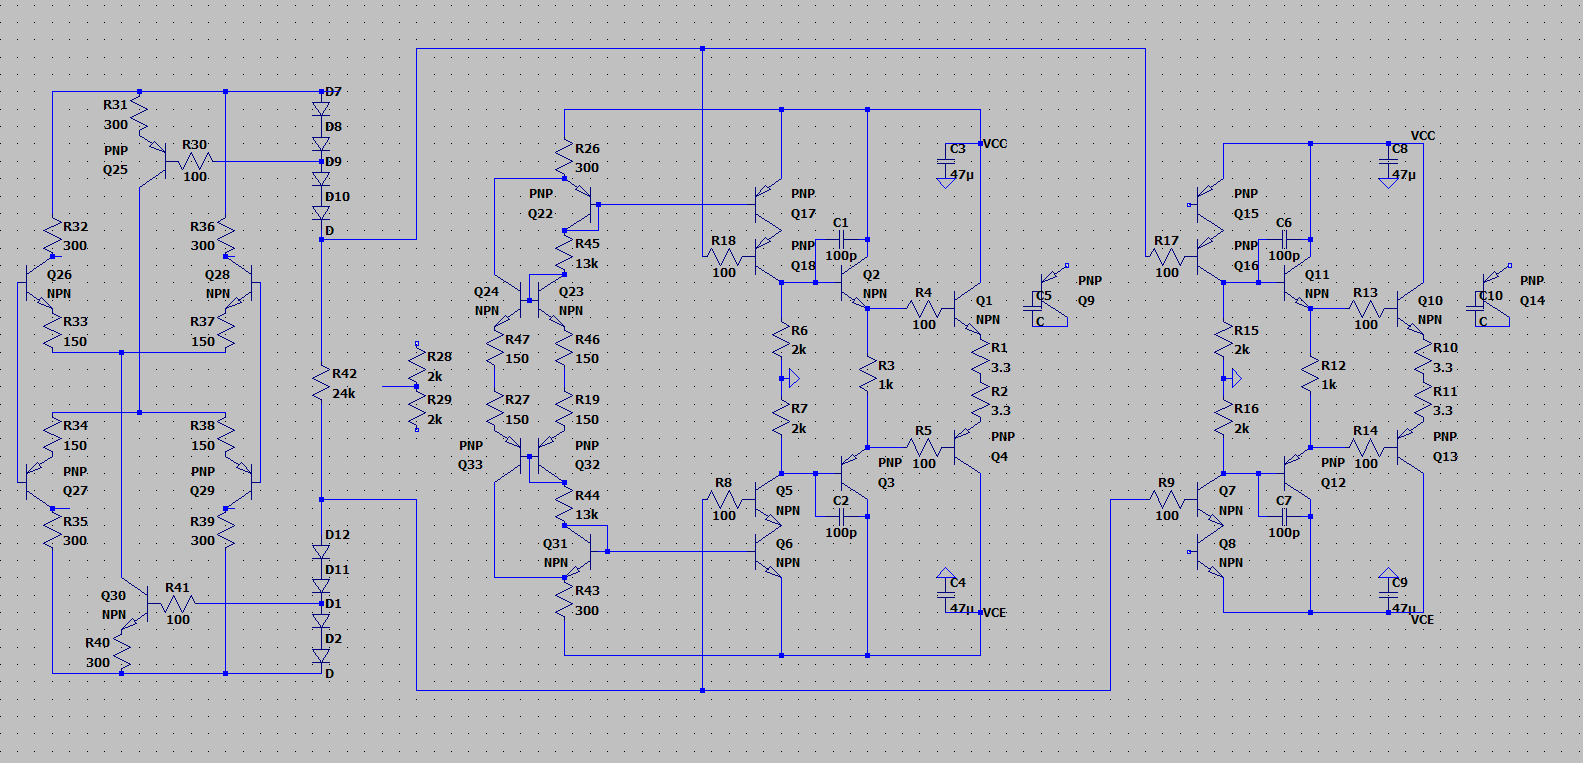The height and width of the screenshot is (763, 1583).
Task: Click diode D12 symbol
Action: click(321, 551)
